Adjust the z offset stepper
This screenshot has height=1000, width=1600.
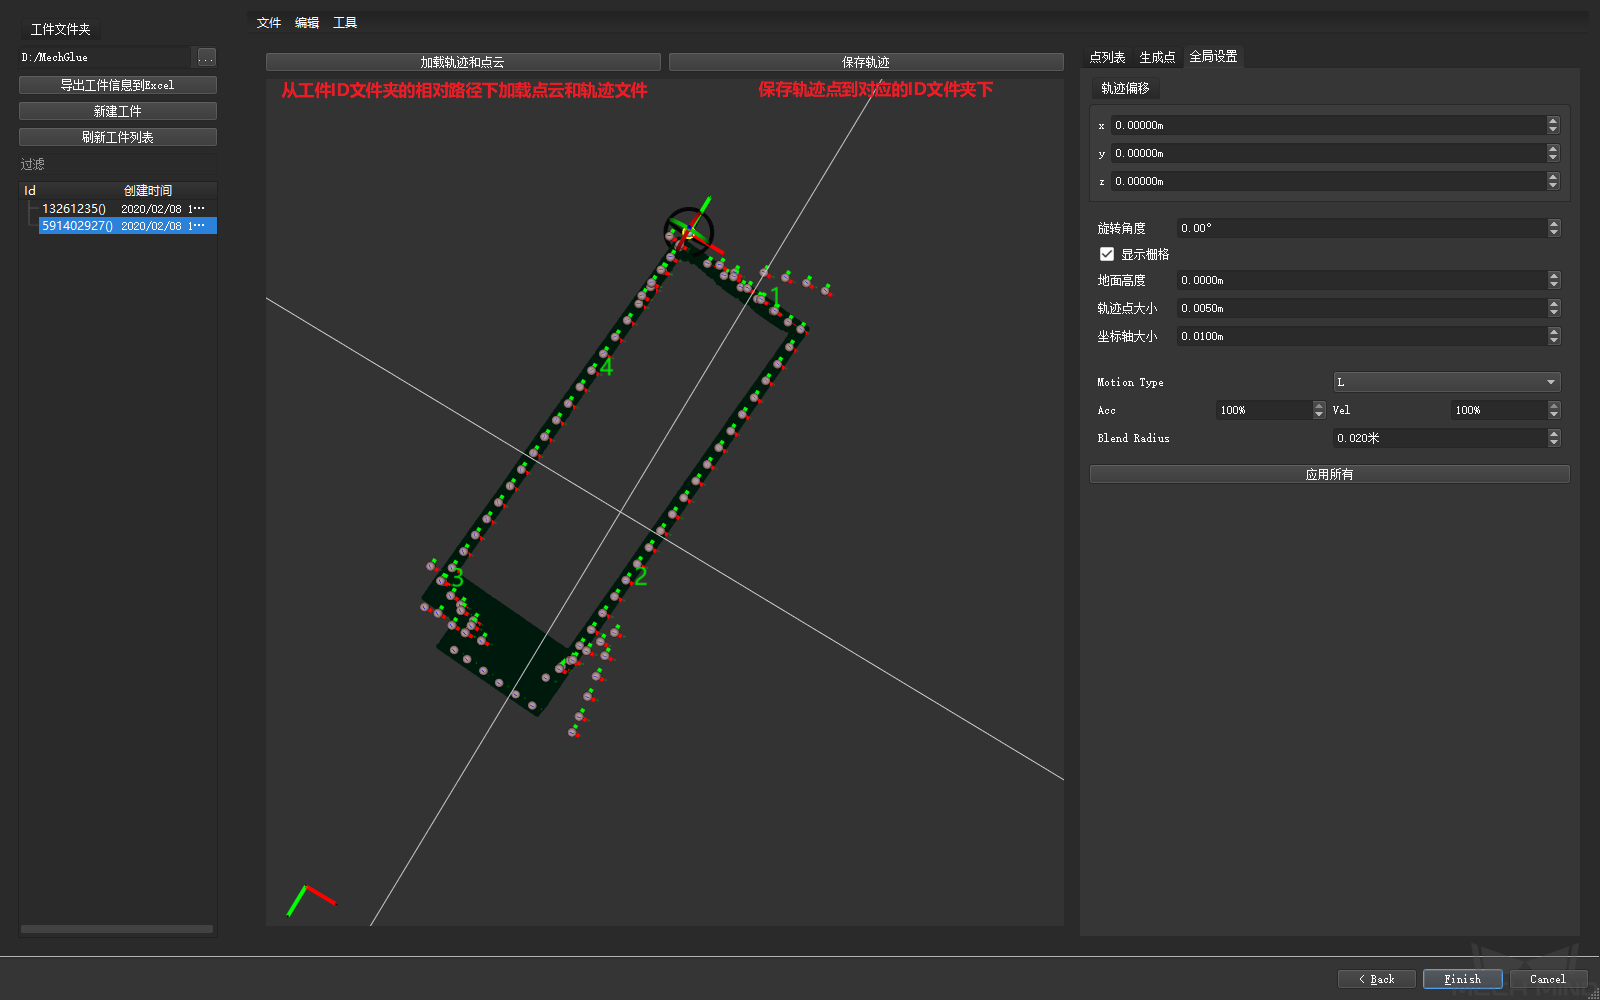pyautogui.click(x=1553, y=181)
